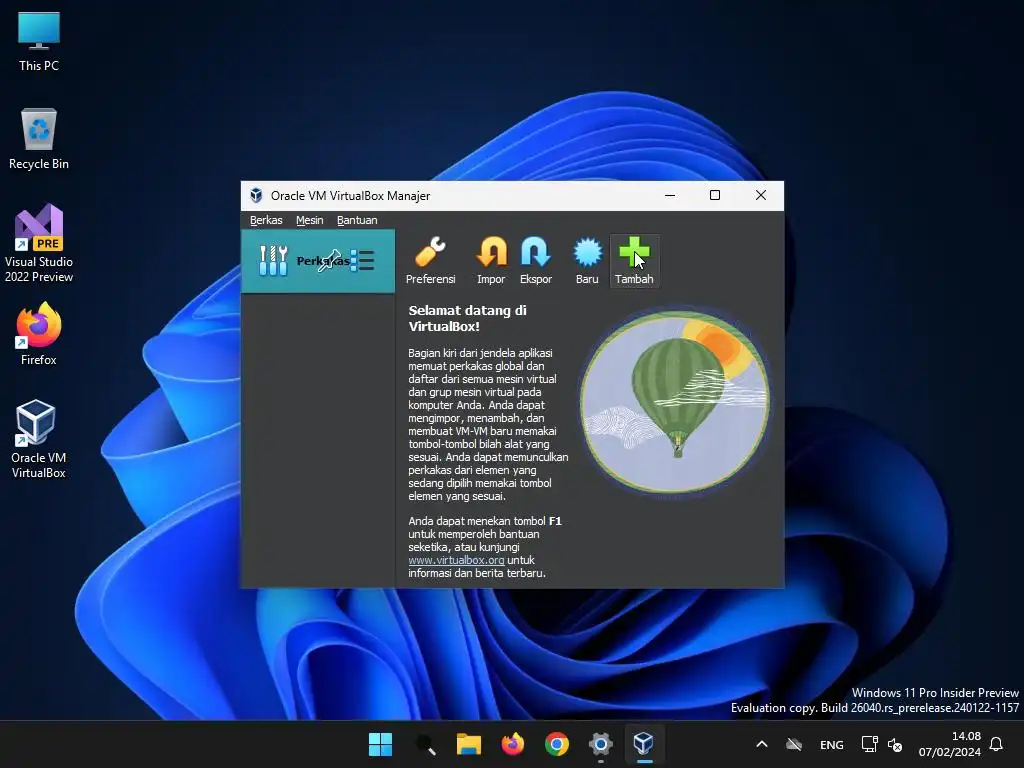Click the VirtualBox title bar logo icon
This screenshot has width=1024, height=768.
(x=256, y=195)
